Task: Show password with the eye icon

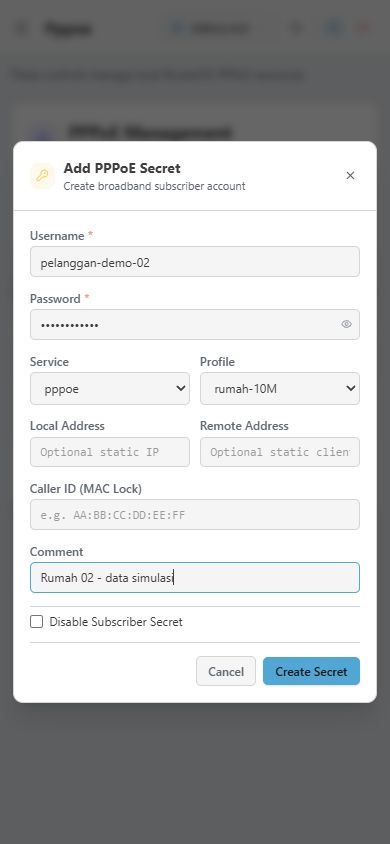Action: pos(346,324)
